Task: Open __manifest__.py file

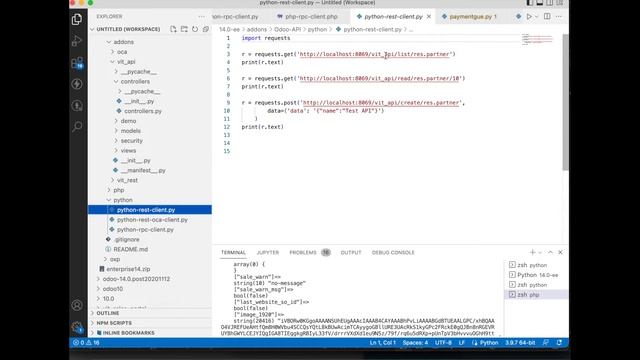Action: click(143, 170)
